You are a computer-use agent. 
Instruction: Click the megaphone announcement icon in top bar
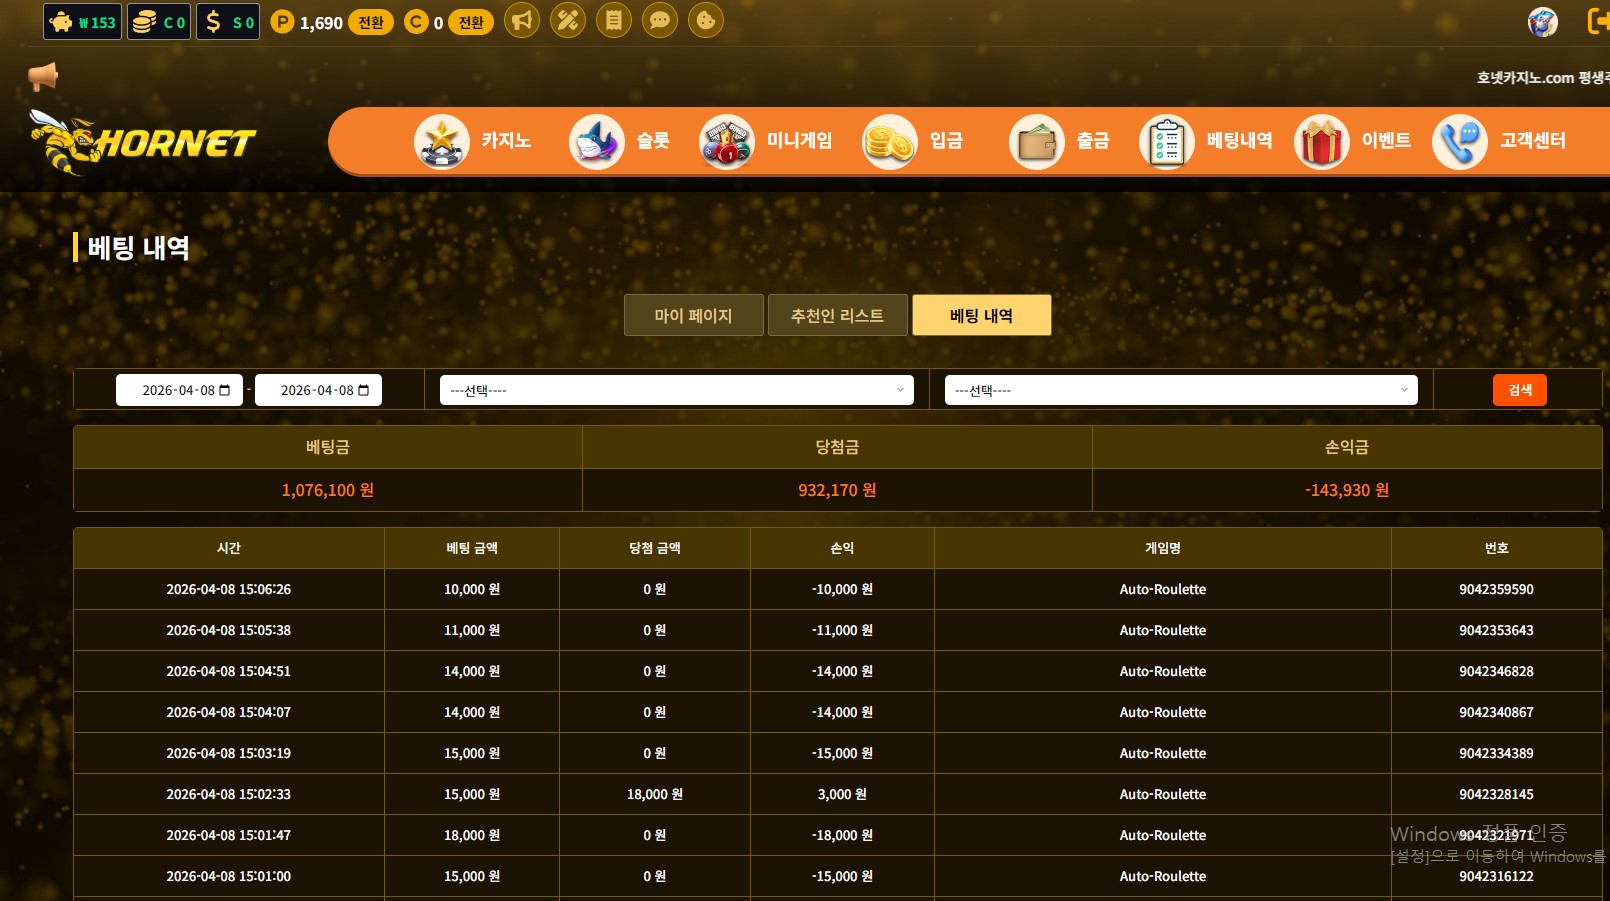[x=522, y=20]
